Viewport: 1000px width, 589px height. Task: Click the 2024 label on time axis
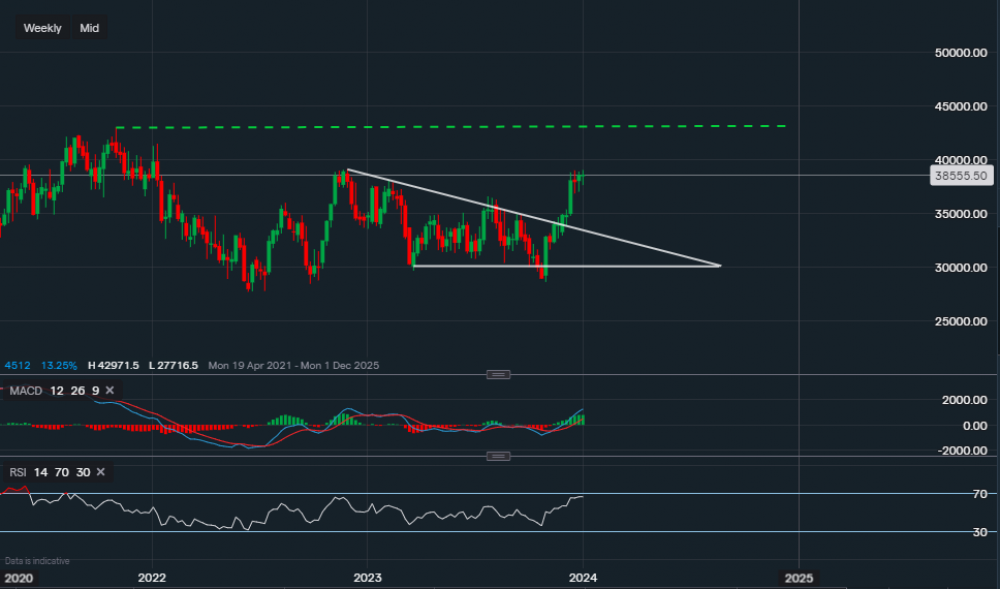(x=583, y=578)
